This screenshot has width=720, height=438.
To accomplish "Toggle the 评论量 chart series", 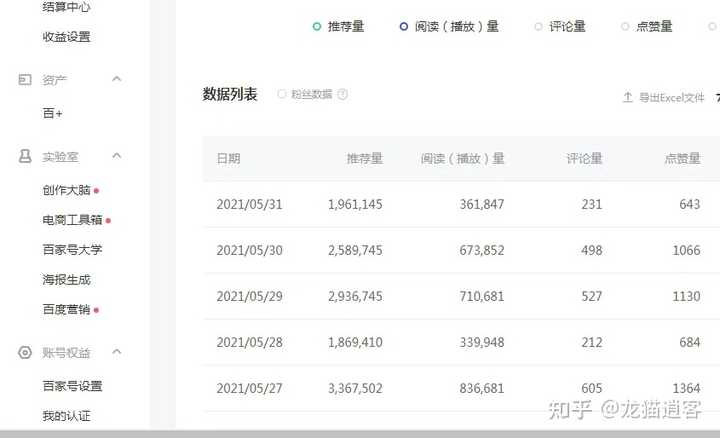I will [x=560, y=27].
